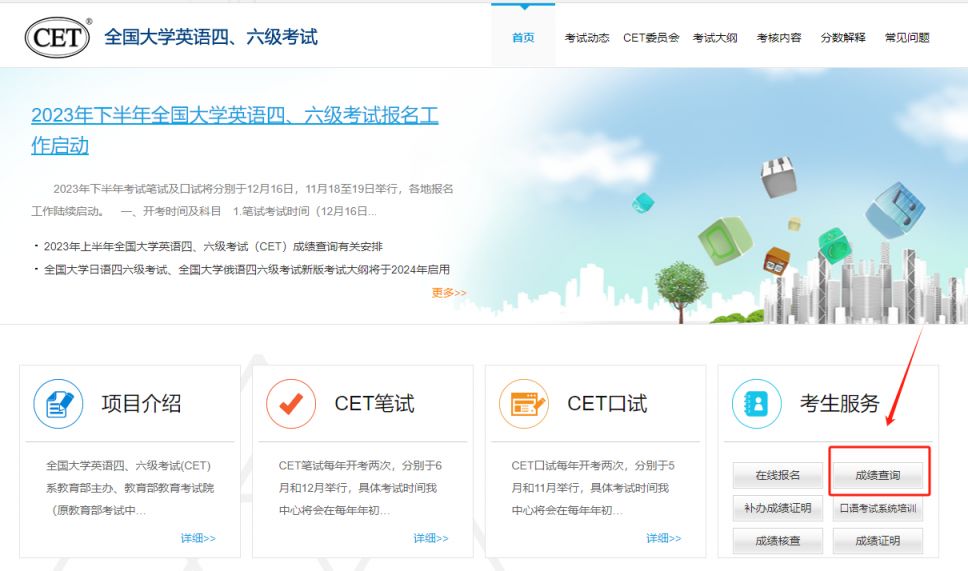Viewport: 968px width, 571px height.
Task: Click the orange 更多>> link
Action: click(449, 293)
